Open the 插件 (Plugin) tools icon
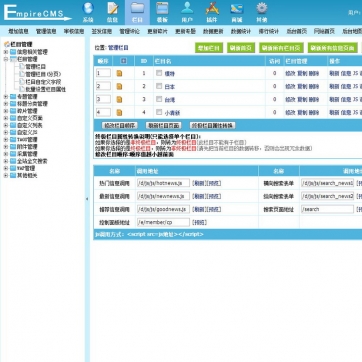The height and width of the screenshot is (362, 362). [212, 9]
